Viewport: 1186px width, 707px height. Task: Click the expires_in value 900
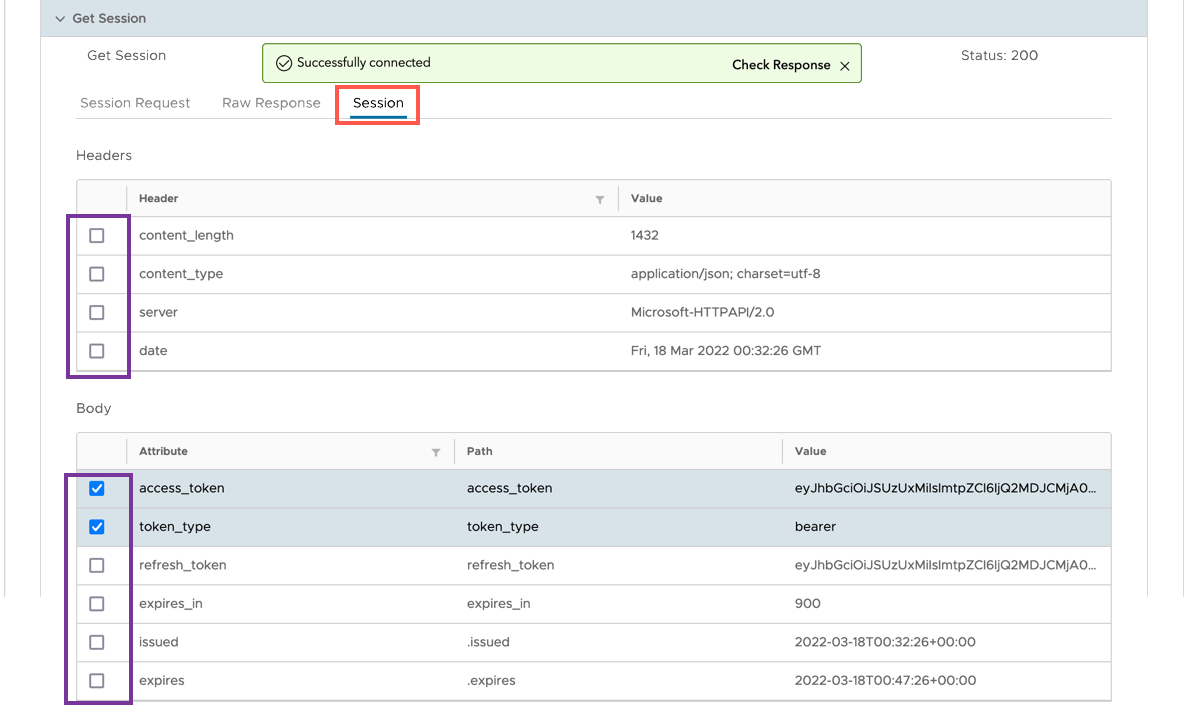tap(807, 604)
